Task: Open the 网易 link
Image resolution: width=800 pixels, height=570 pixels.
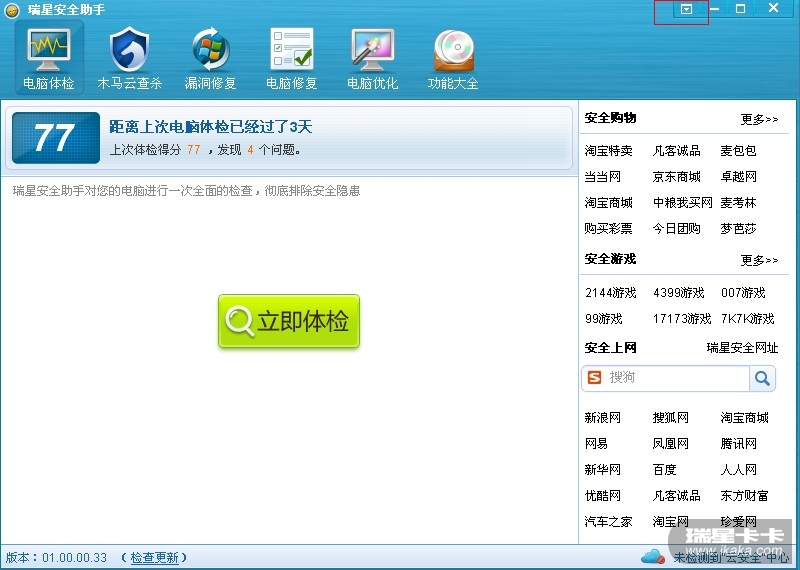Action: pyautogui.click(x=596, y=444)
